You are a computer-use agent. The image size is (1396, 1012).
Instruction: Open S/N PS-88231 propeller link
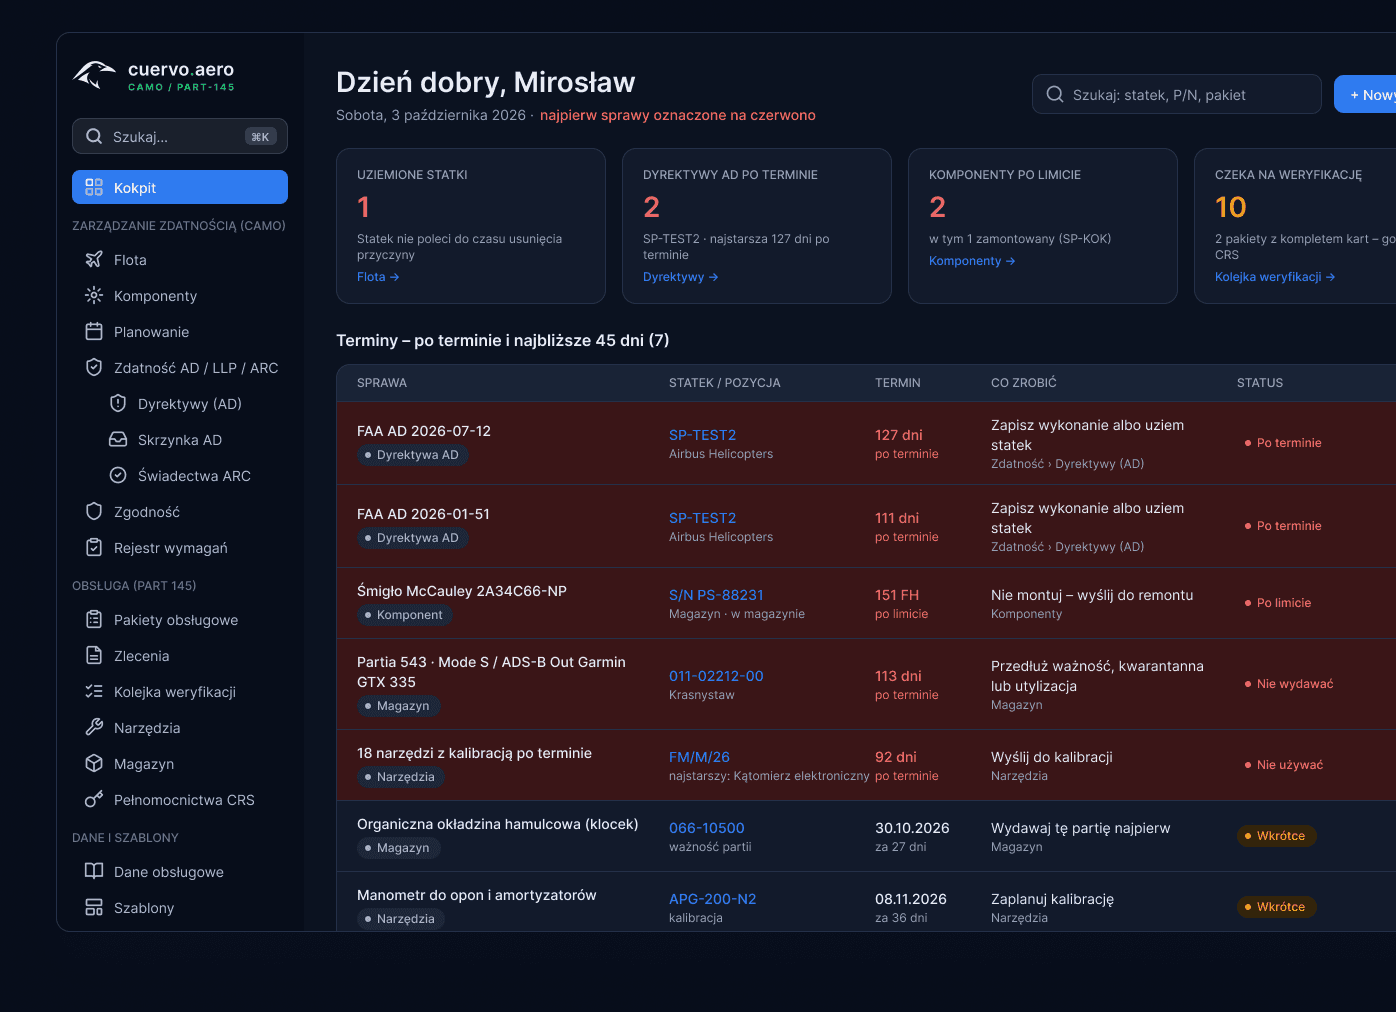point(716,595)
